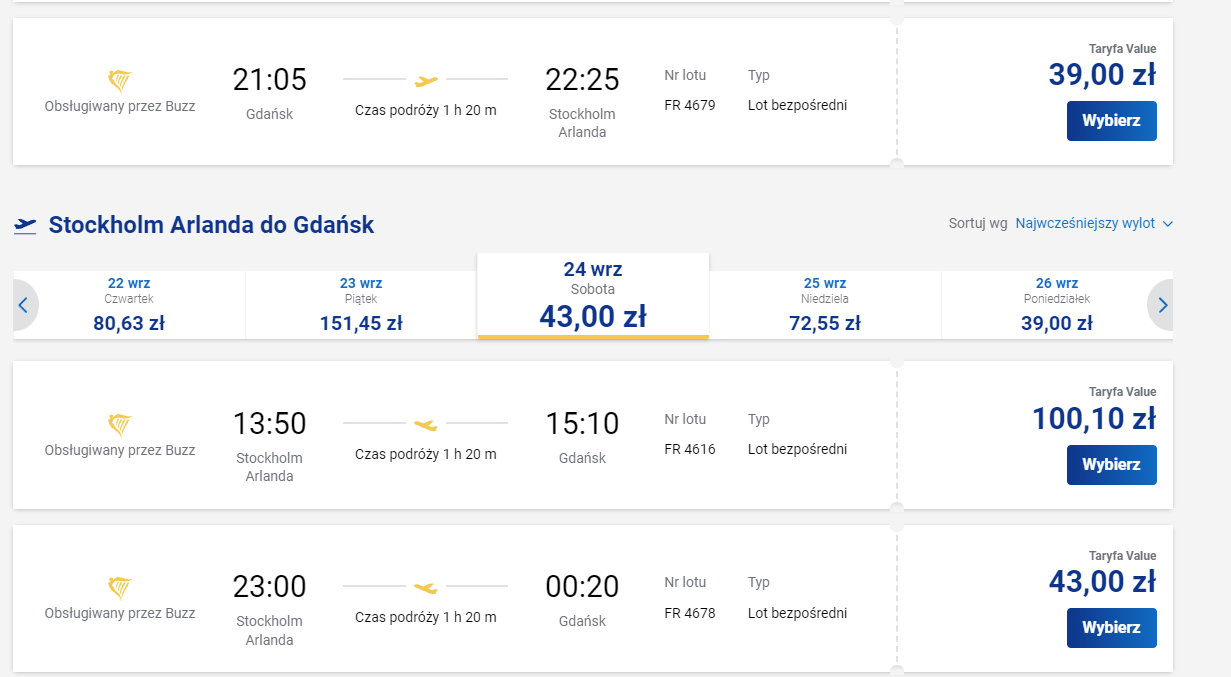Choose the 43,00 zł flight with Wybierz

click(1112, 628)
